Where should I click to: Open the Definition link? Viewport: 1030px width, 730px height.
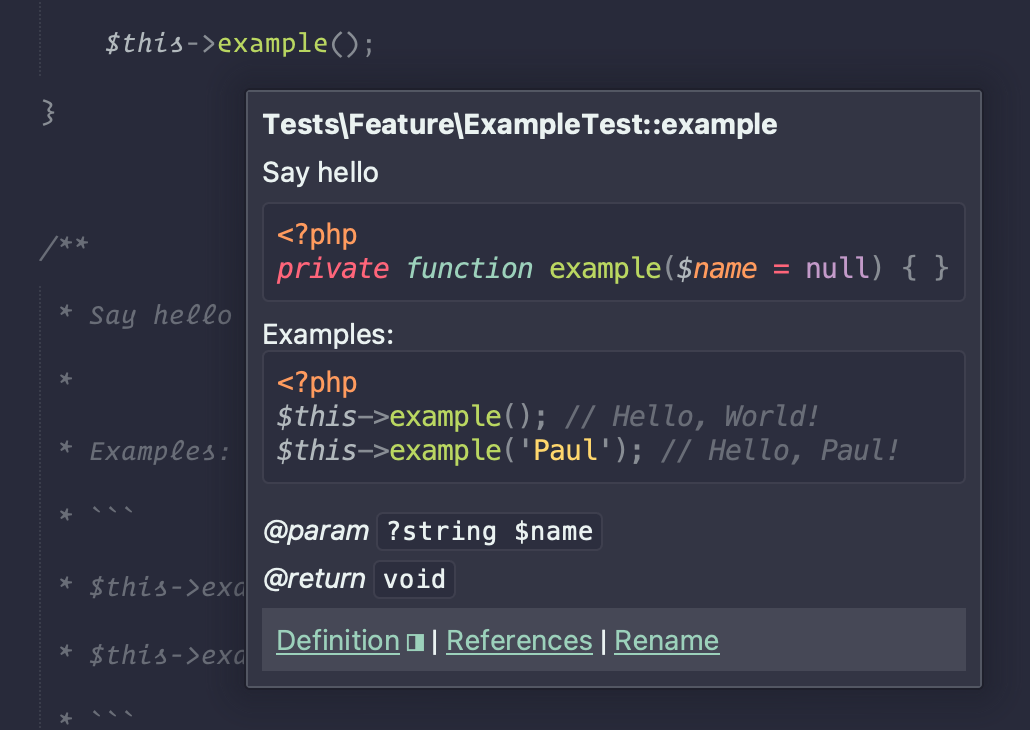pyautogui.click(x=338, y=641)
